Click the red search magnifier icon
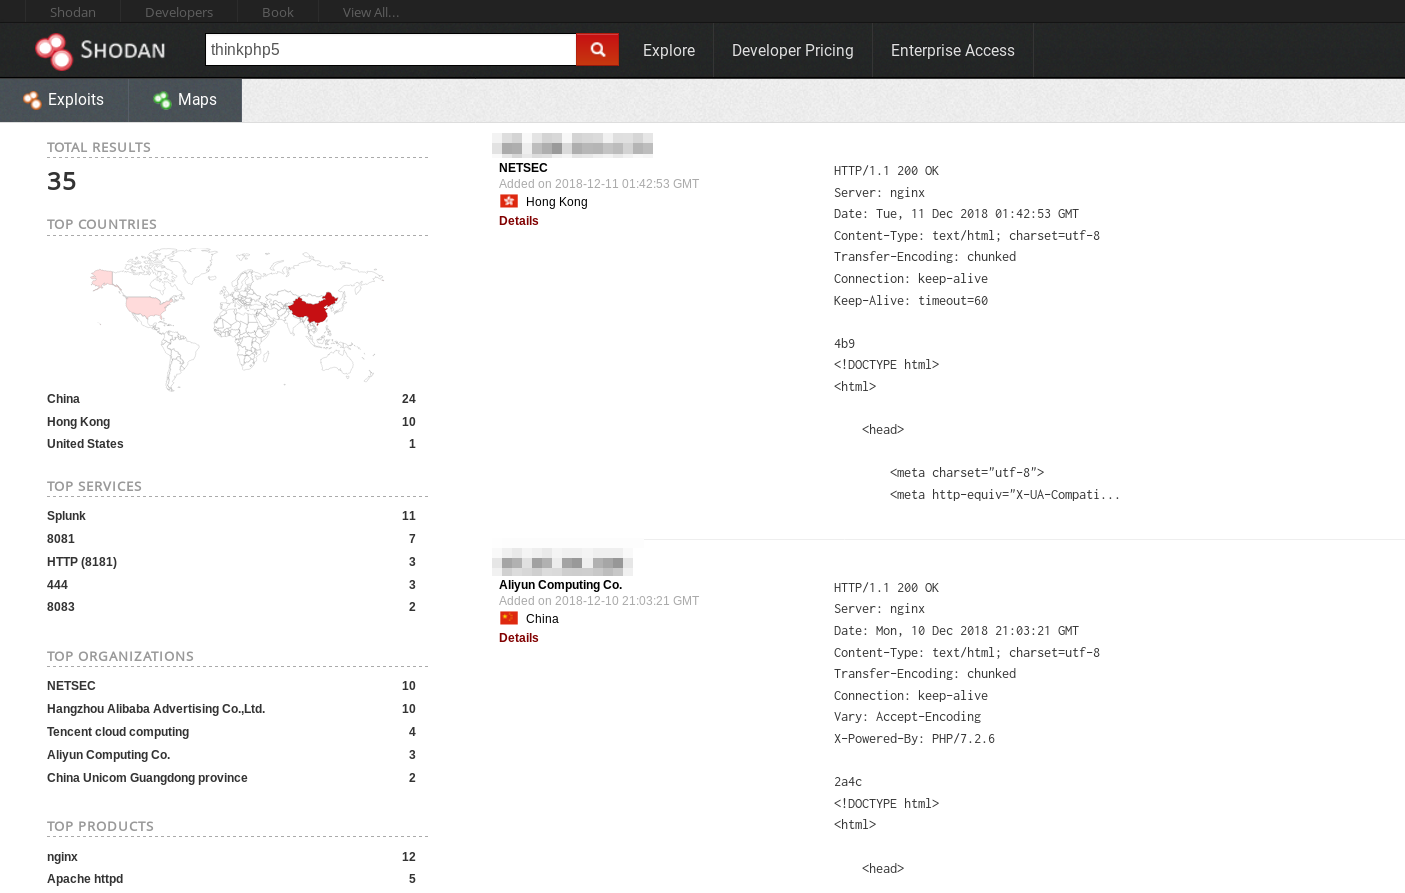The height and width of the screenshot is (893, 1405). 597,49
